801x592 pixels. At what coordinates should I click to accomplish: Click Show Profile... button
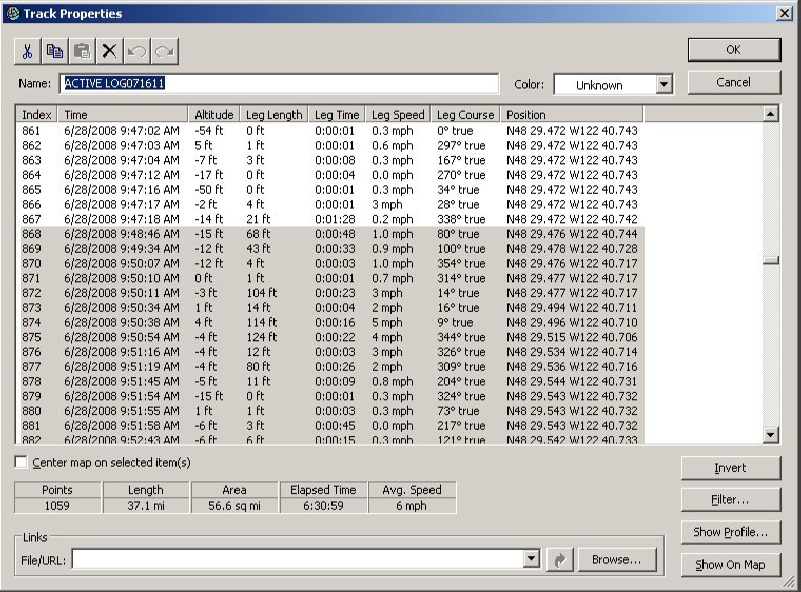pos(731,532)
